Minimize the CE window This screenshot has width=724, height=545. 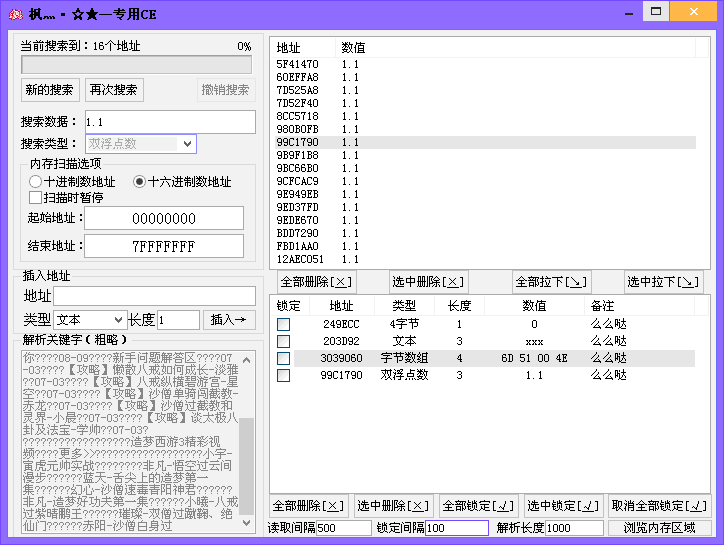629,13
